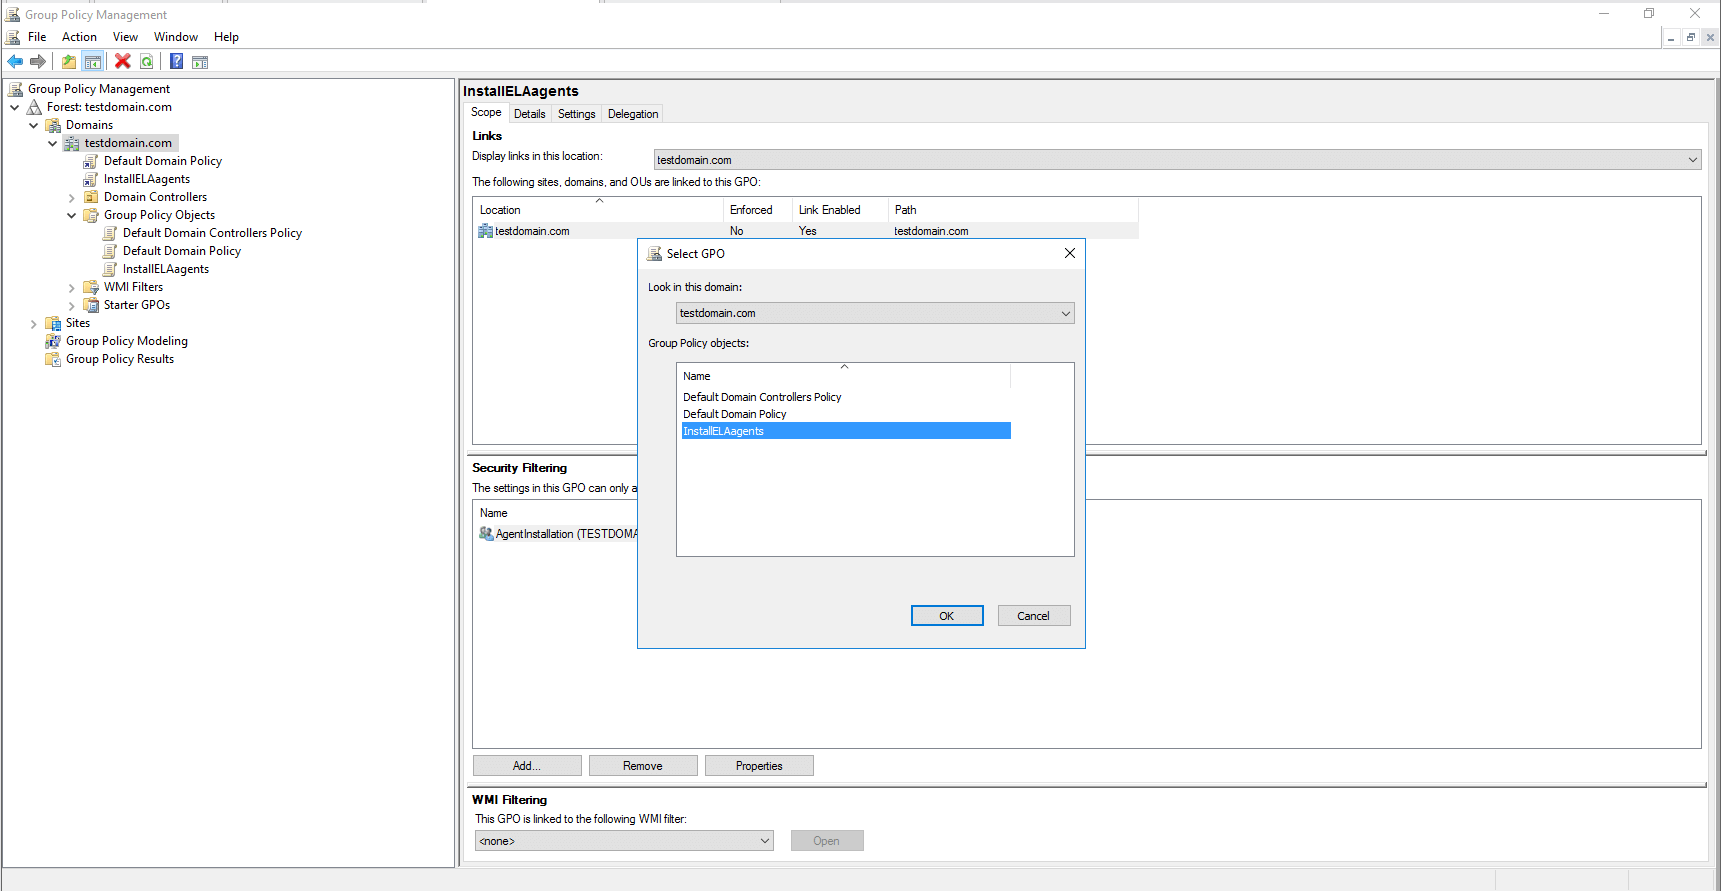
Task: Switch to the Delegation tab
Action: (633, 114)
